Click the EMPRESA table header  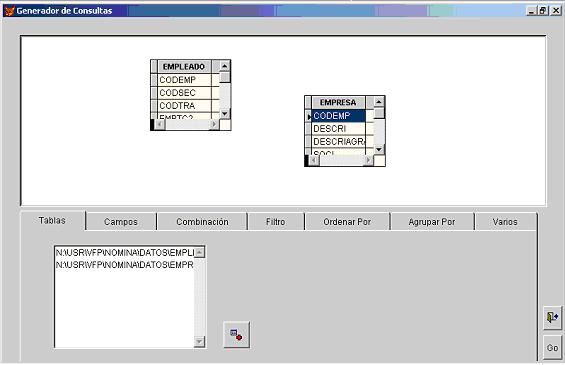click(338, 102)
